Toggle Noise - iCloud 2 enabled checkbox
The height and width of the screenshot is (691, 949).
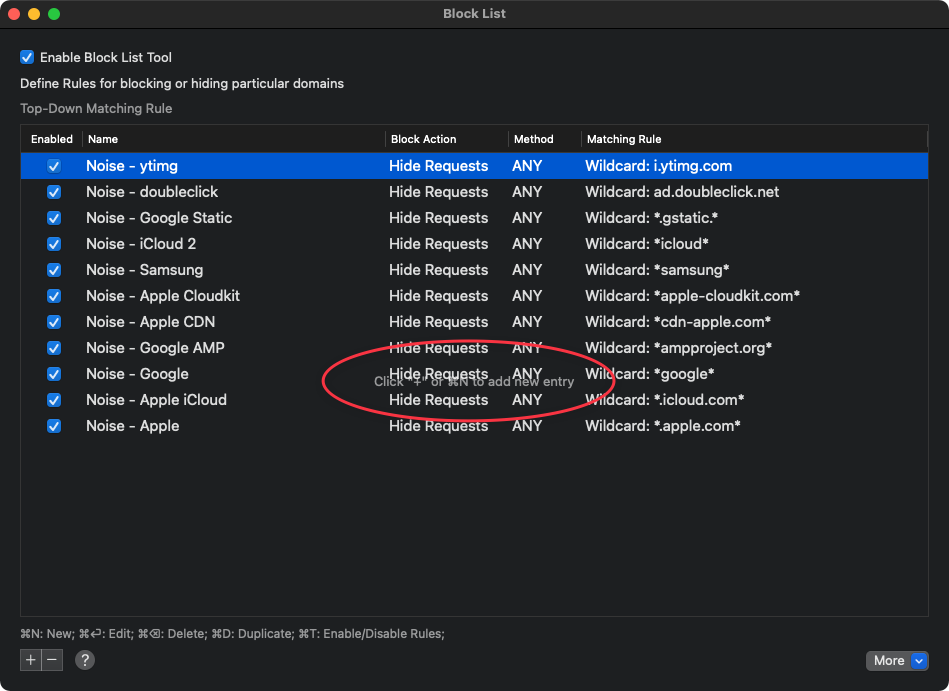[x=54, y=244]
